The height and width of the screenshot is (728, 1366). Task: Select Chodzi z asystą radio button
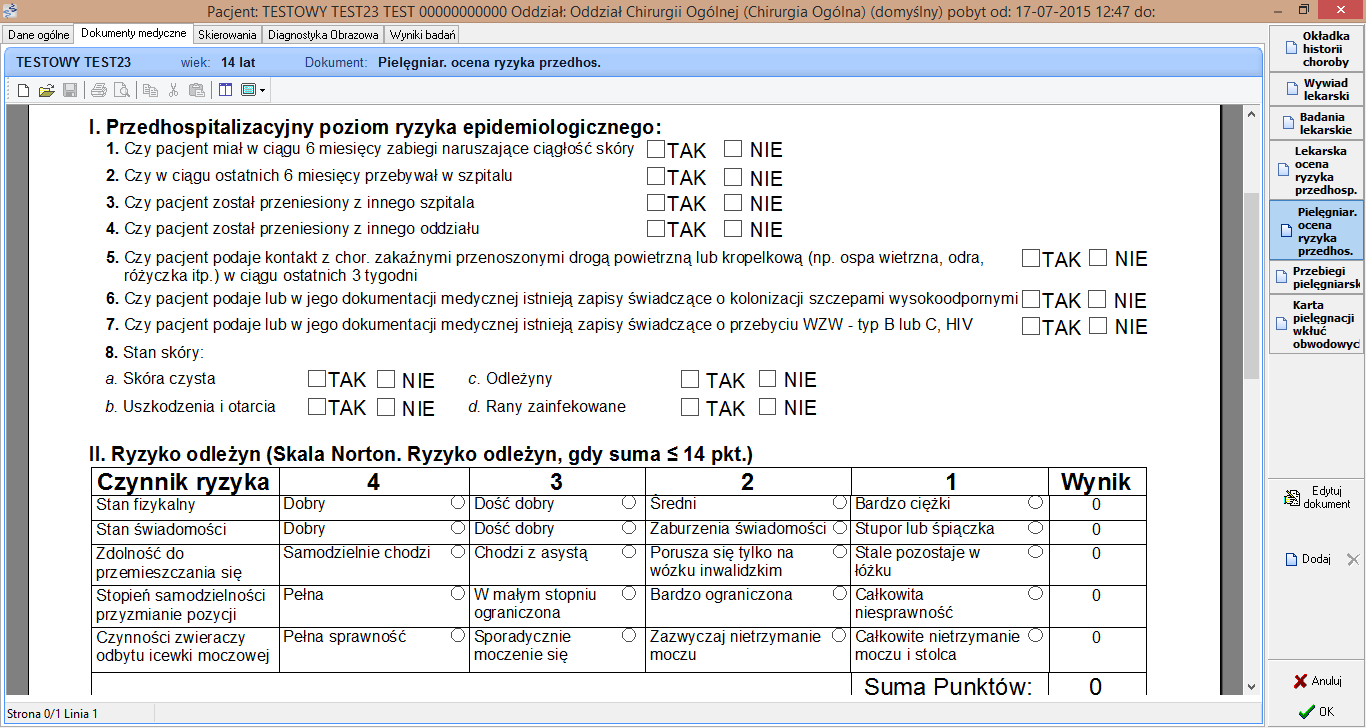629,551
